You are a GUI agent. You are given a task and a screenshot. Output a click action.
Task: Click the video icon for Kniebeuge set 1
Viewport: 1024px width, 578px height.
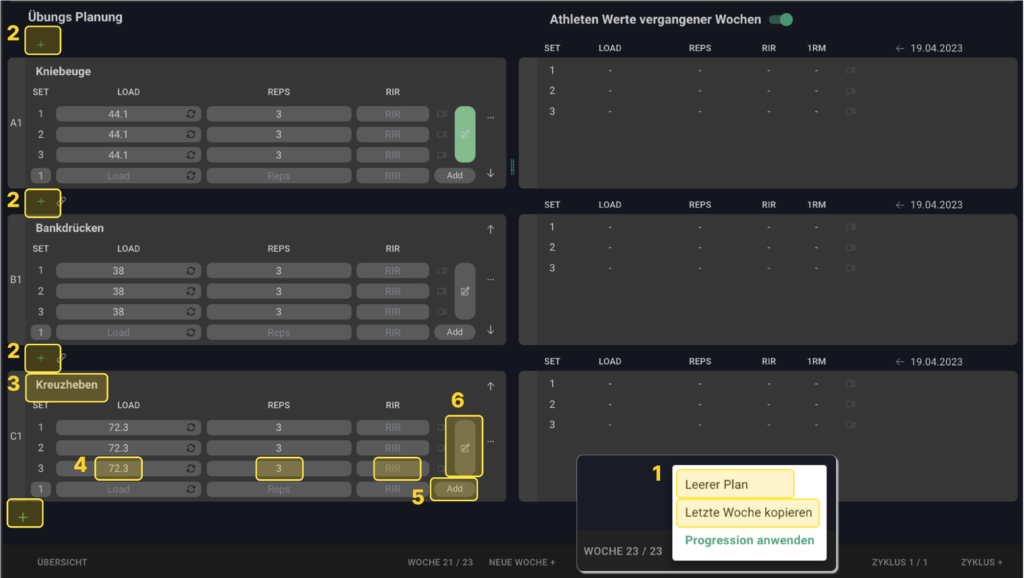tap(441, 114)
